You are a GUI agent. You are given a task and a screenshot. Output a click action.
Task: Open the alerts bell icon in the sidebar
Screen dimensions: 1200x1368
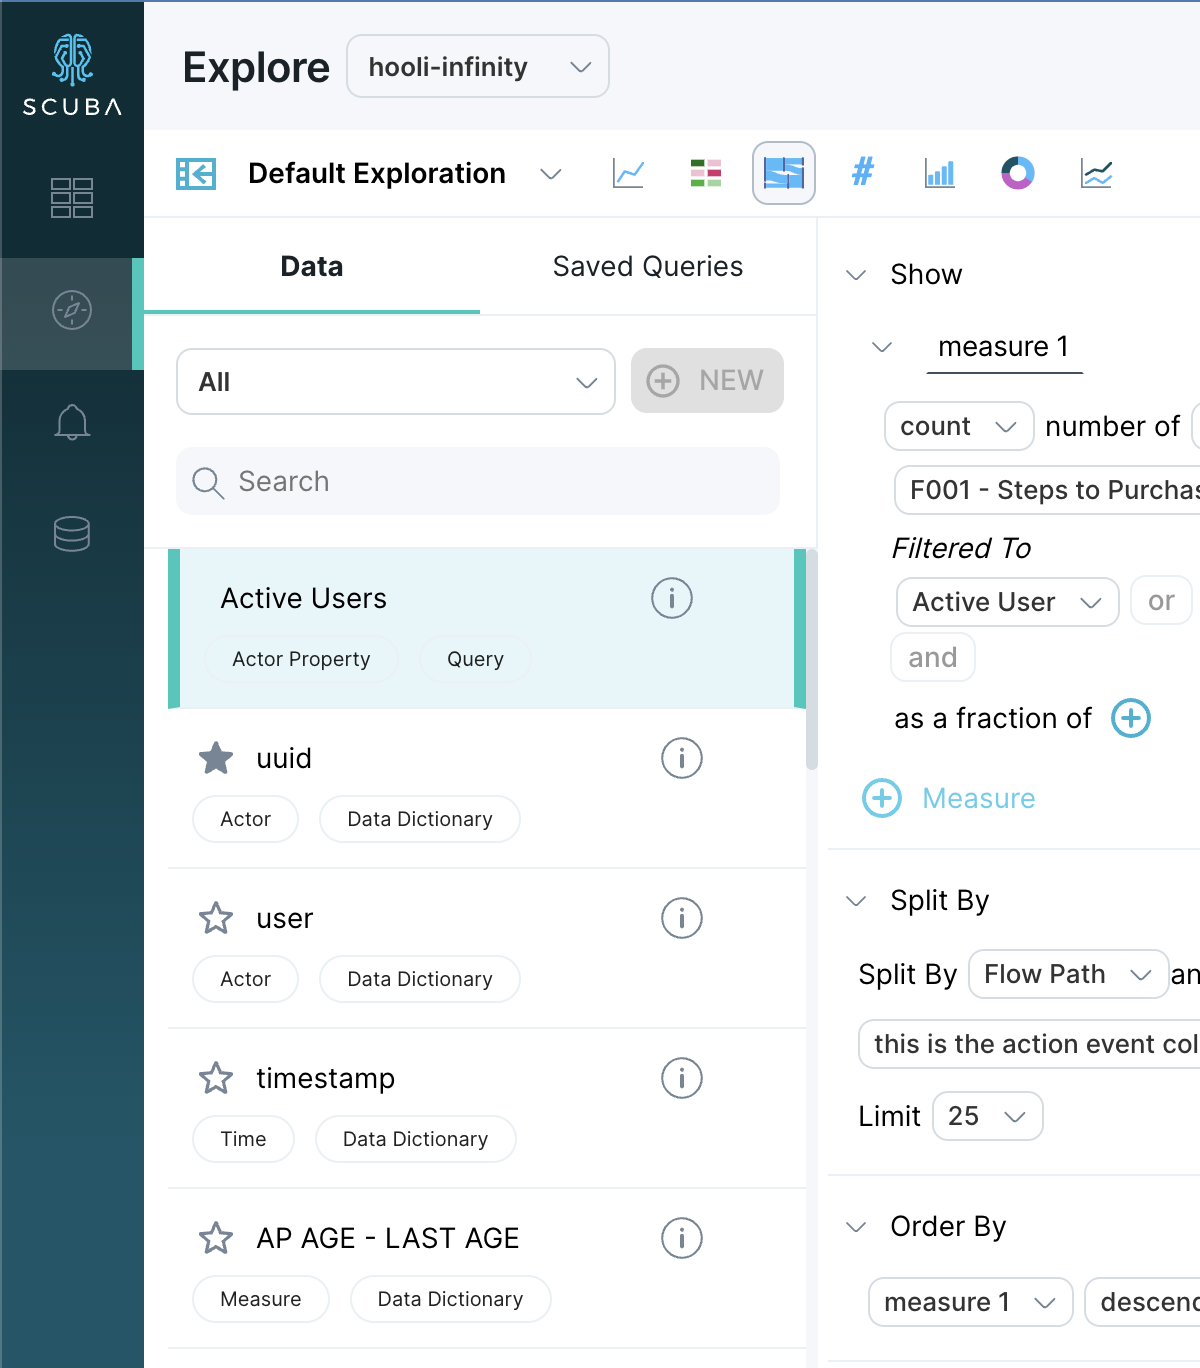tap(72, 422)
